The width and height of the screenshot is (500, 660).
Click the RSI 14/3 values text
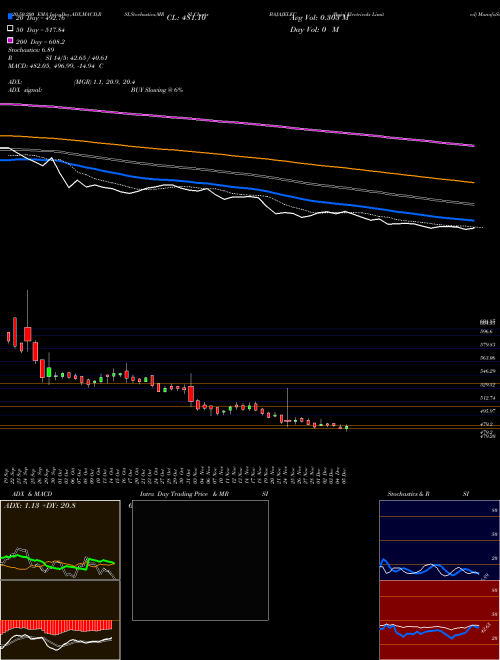[77, 58]
